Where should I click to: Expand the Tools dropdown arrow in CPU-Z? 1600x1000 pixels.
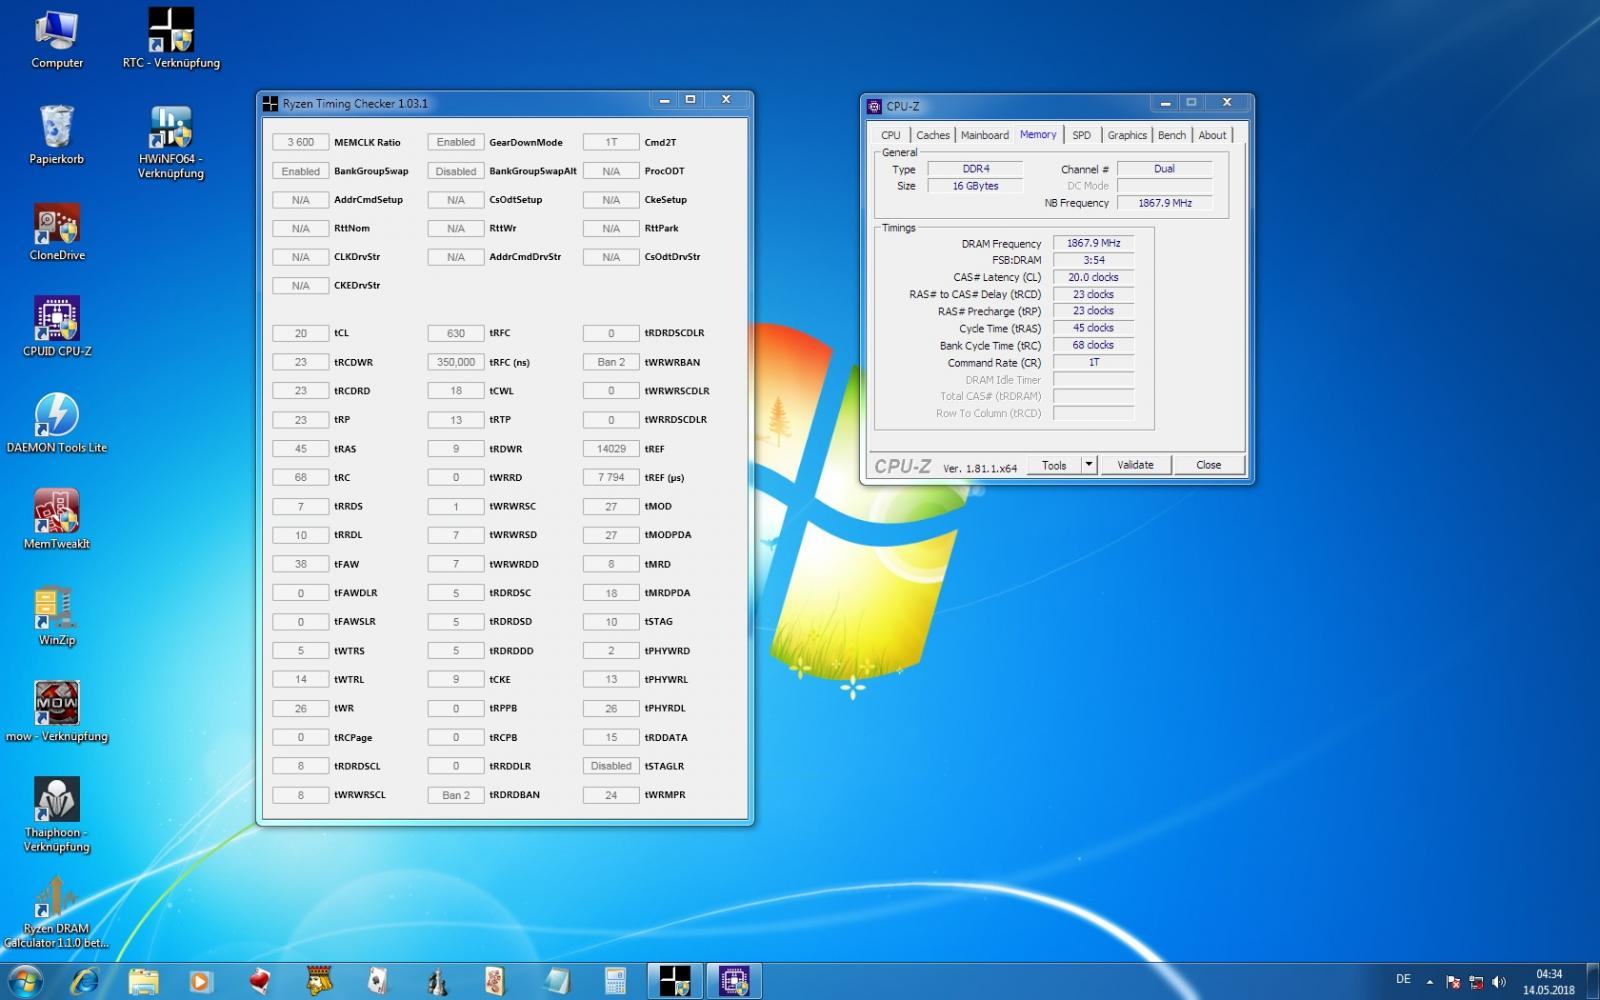click(x=1089, y=465)
